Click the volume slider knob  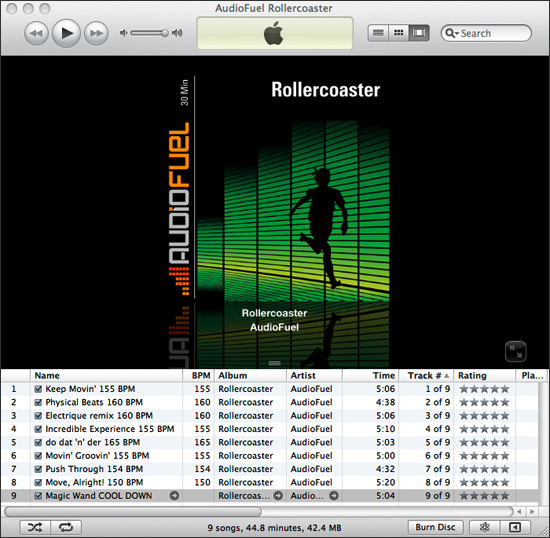[165, 33]
